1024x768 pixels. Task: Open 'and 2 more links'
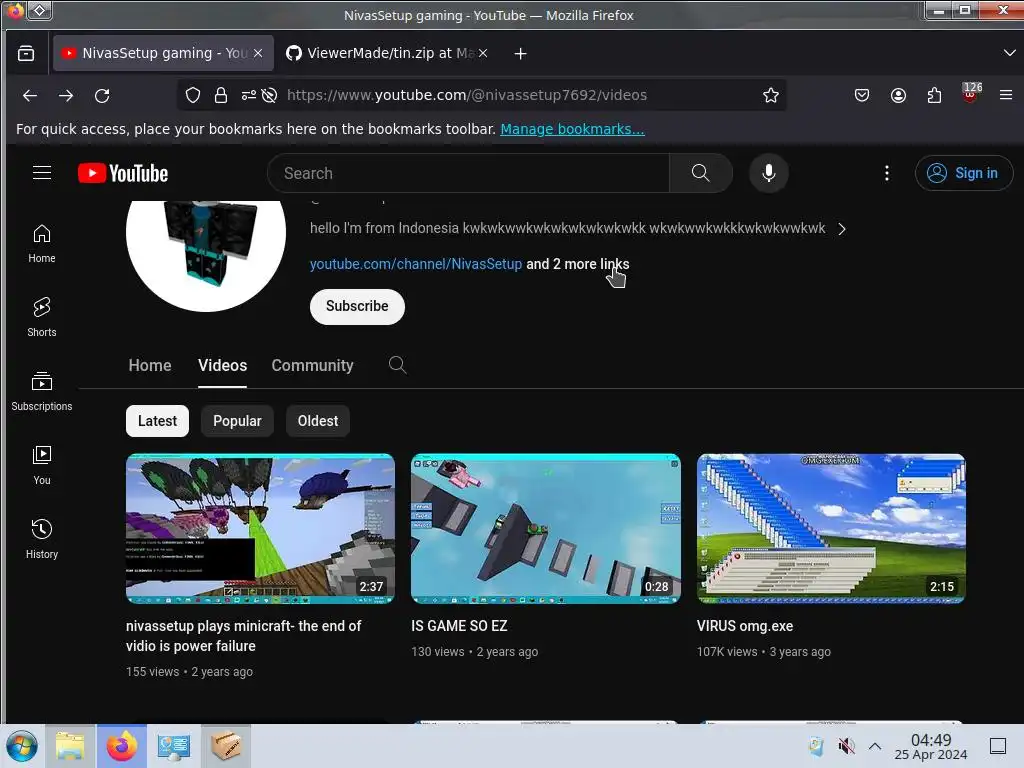578,264
